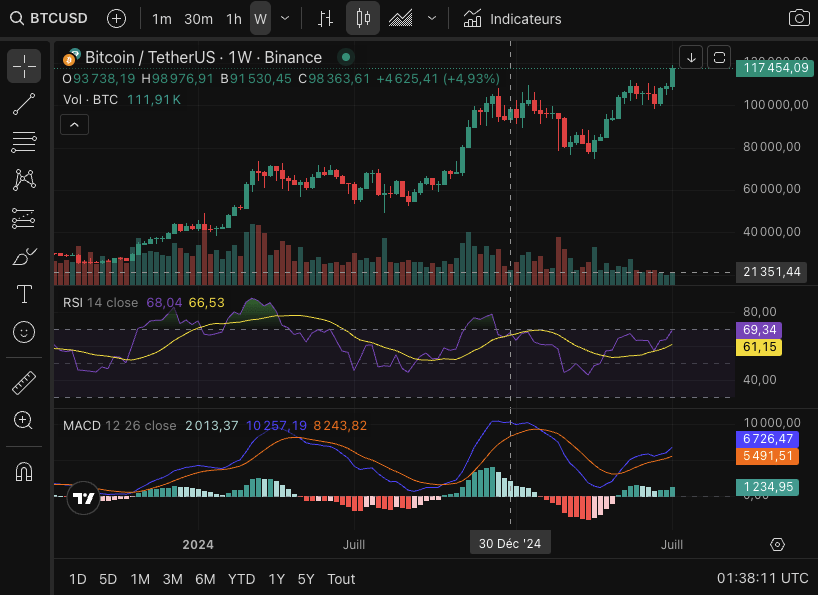Image resolution: width=818 pixels, height=595 pixels.
Task: Select the crosshair cursor tool
Action: (24, 66)
